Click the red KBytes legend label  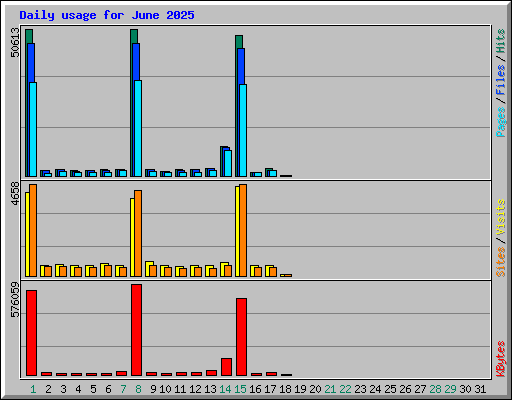click(500, 359)
